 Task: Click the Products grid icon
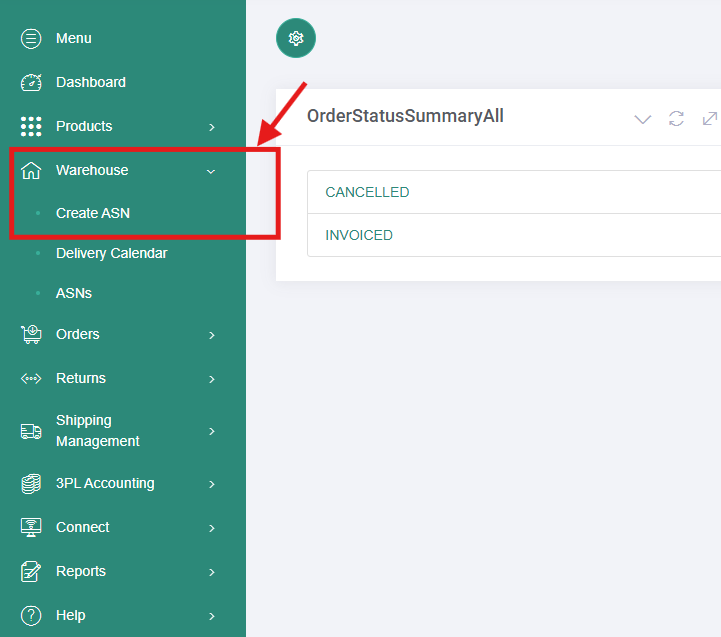(31, 127)
